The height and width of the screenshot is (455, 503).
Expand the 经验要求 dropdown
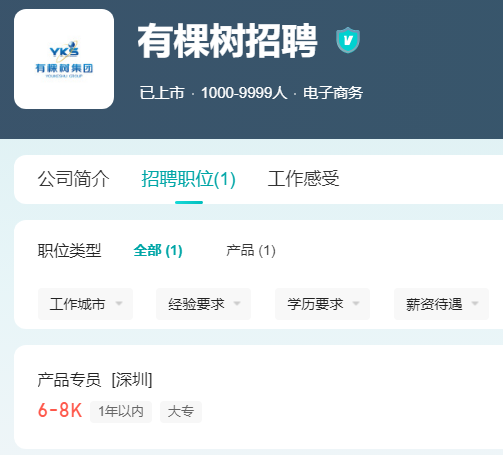pos(203,304)
